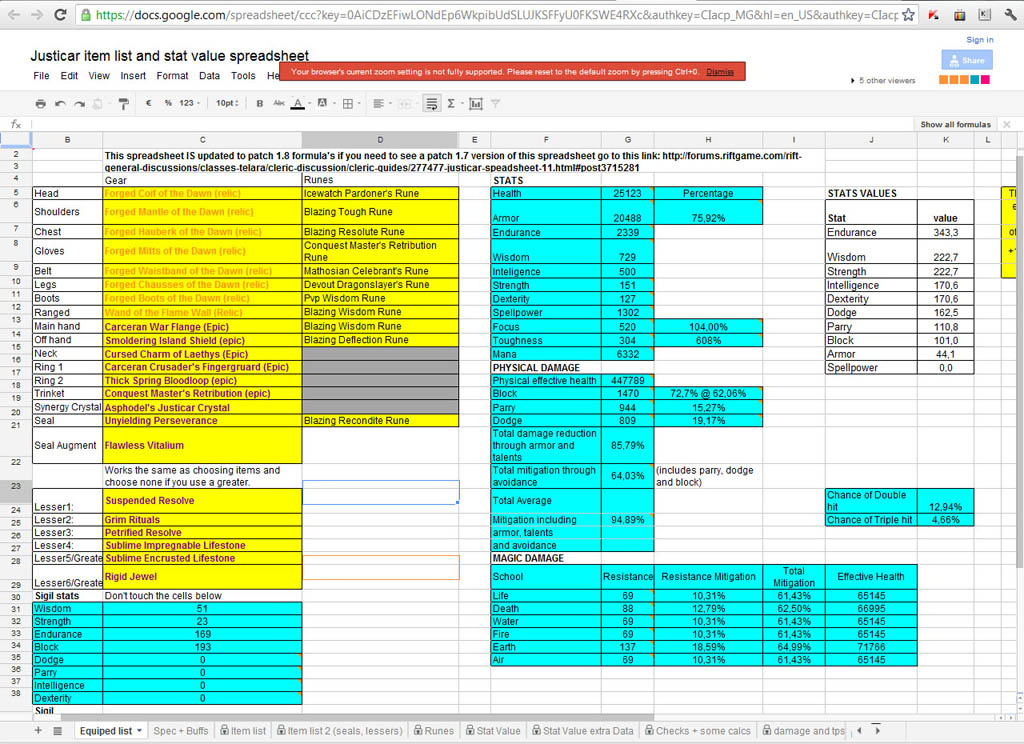Click Show all formulas button
Viewport: 1024px width, 744px height.
pyautogui.click(x=955, y=124)
